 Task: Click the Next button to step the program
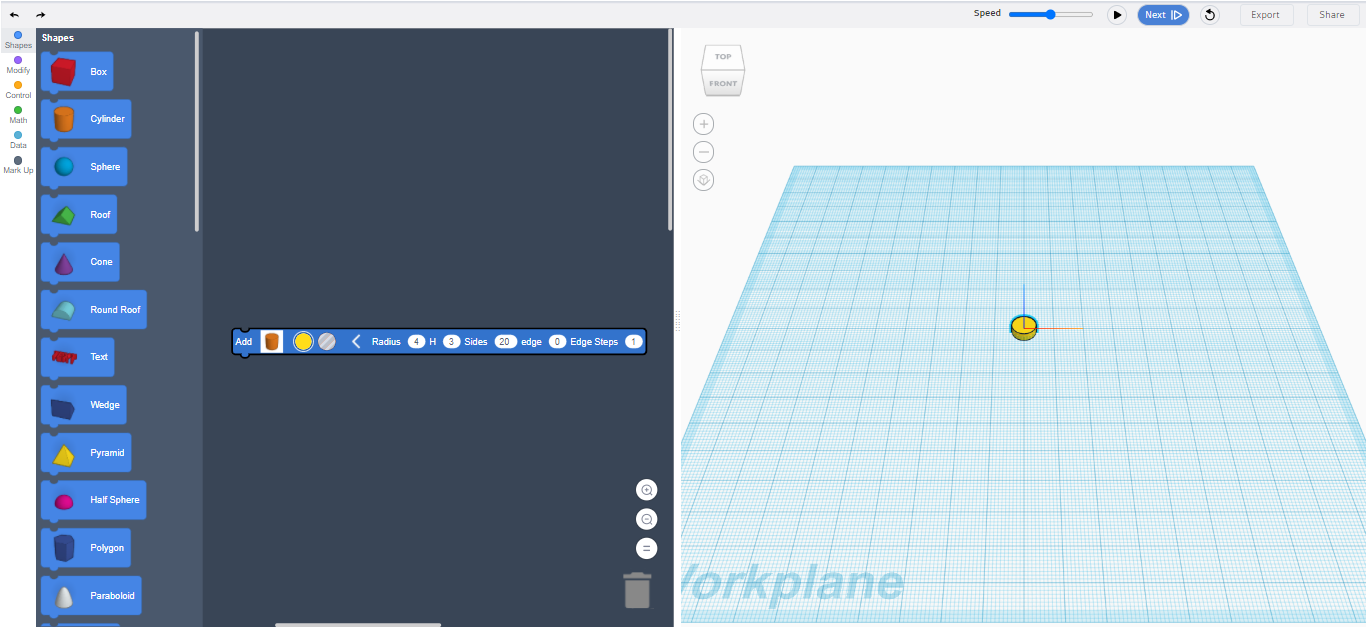1163,14
